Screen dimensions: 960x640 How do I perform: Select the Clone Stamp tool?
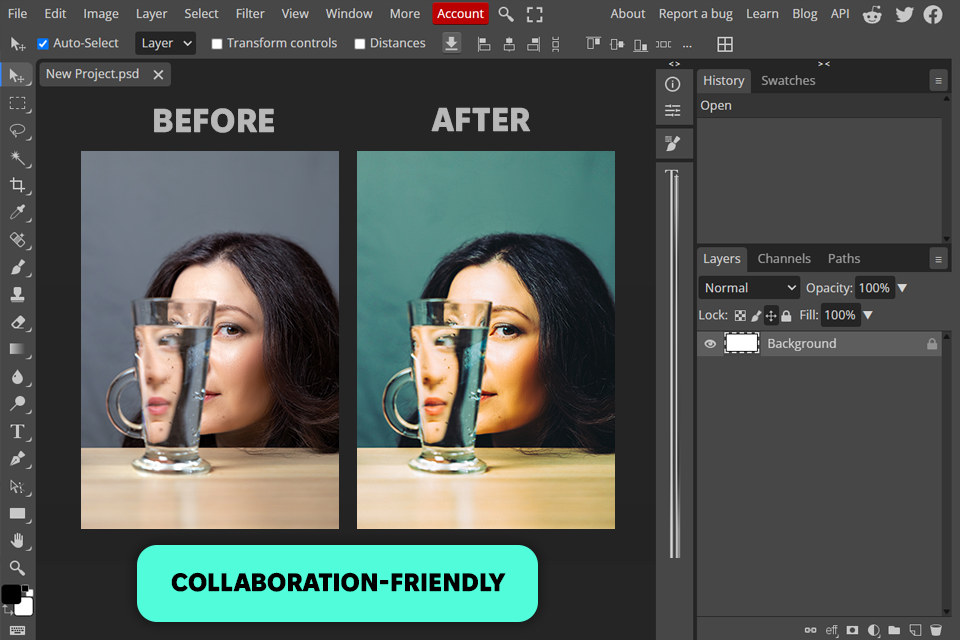click(x=17, y=295)
